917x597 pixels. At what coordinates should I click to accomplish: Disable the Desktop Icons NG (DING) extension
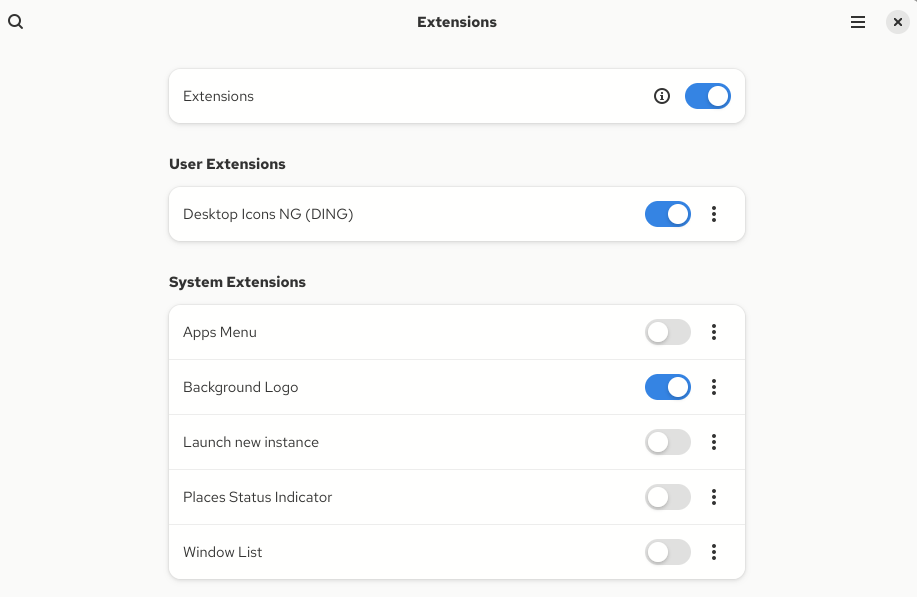pos(667,214)
